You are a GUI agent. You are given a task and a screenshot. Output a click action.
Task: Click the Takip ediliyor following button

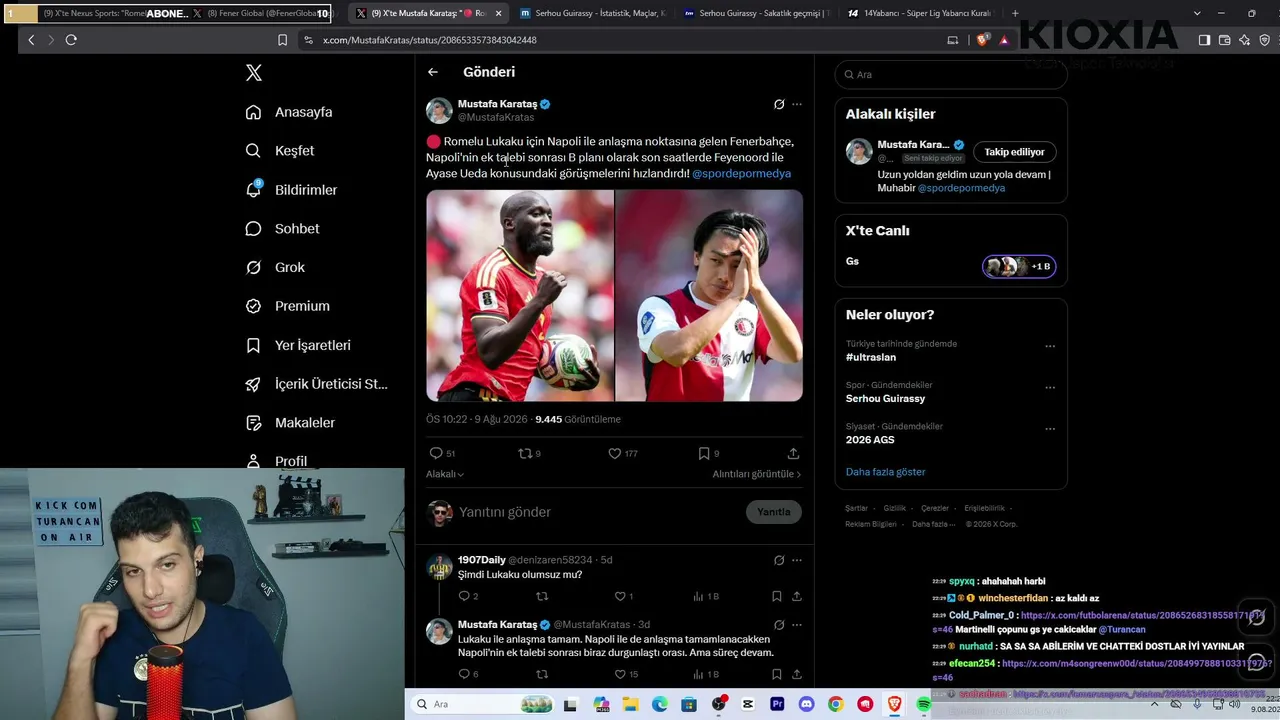(1014, 152)
